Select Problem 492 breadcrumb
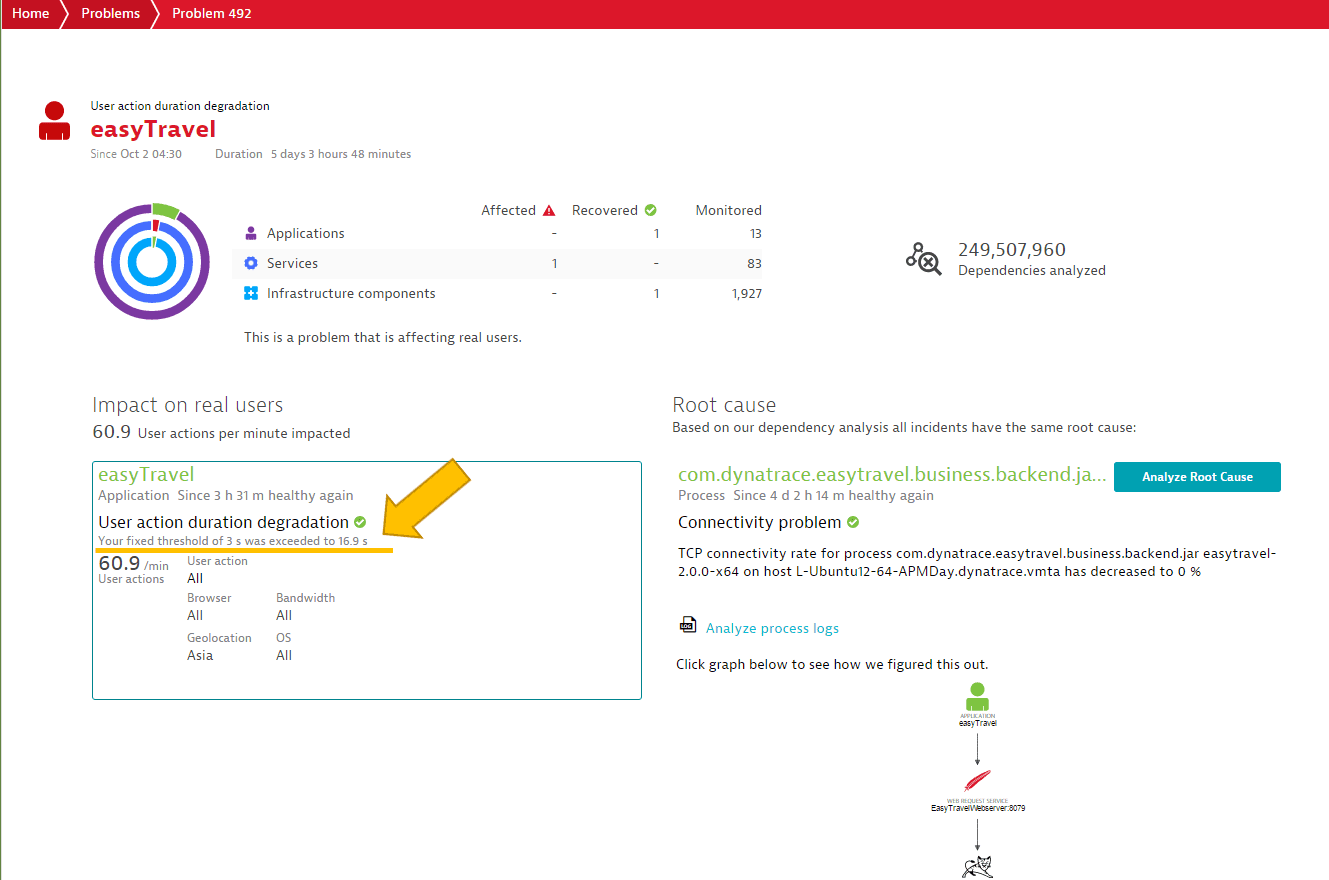Viewport: 1329px width, 880px height. pos(212,14)
